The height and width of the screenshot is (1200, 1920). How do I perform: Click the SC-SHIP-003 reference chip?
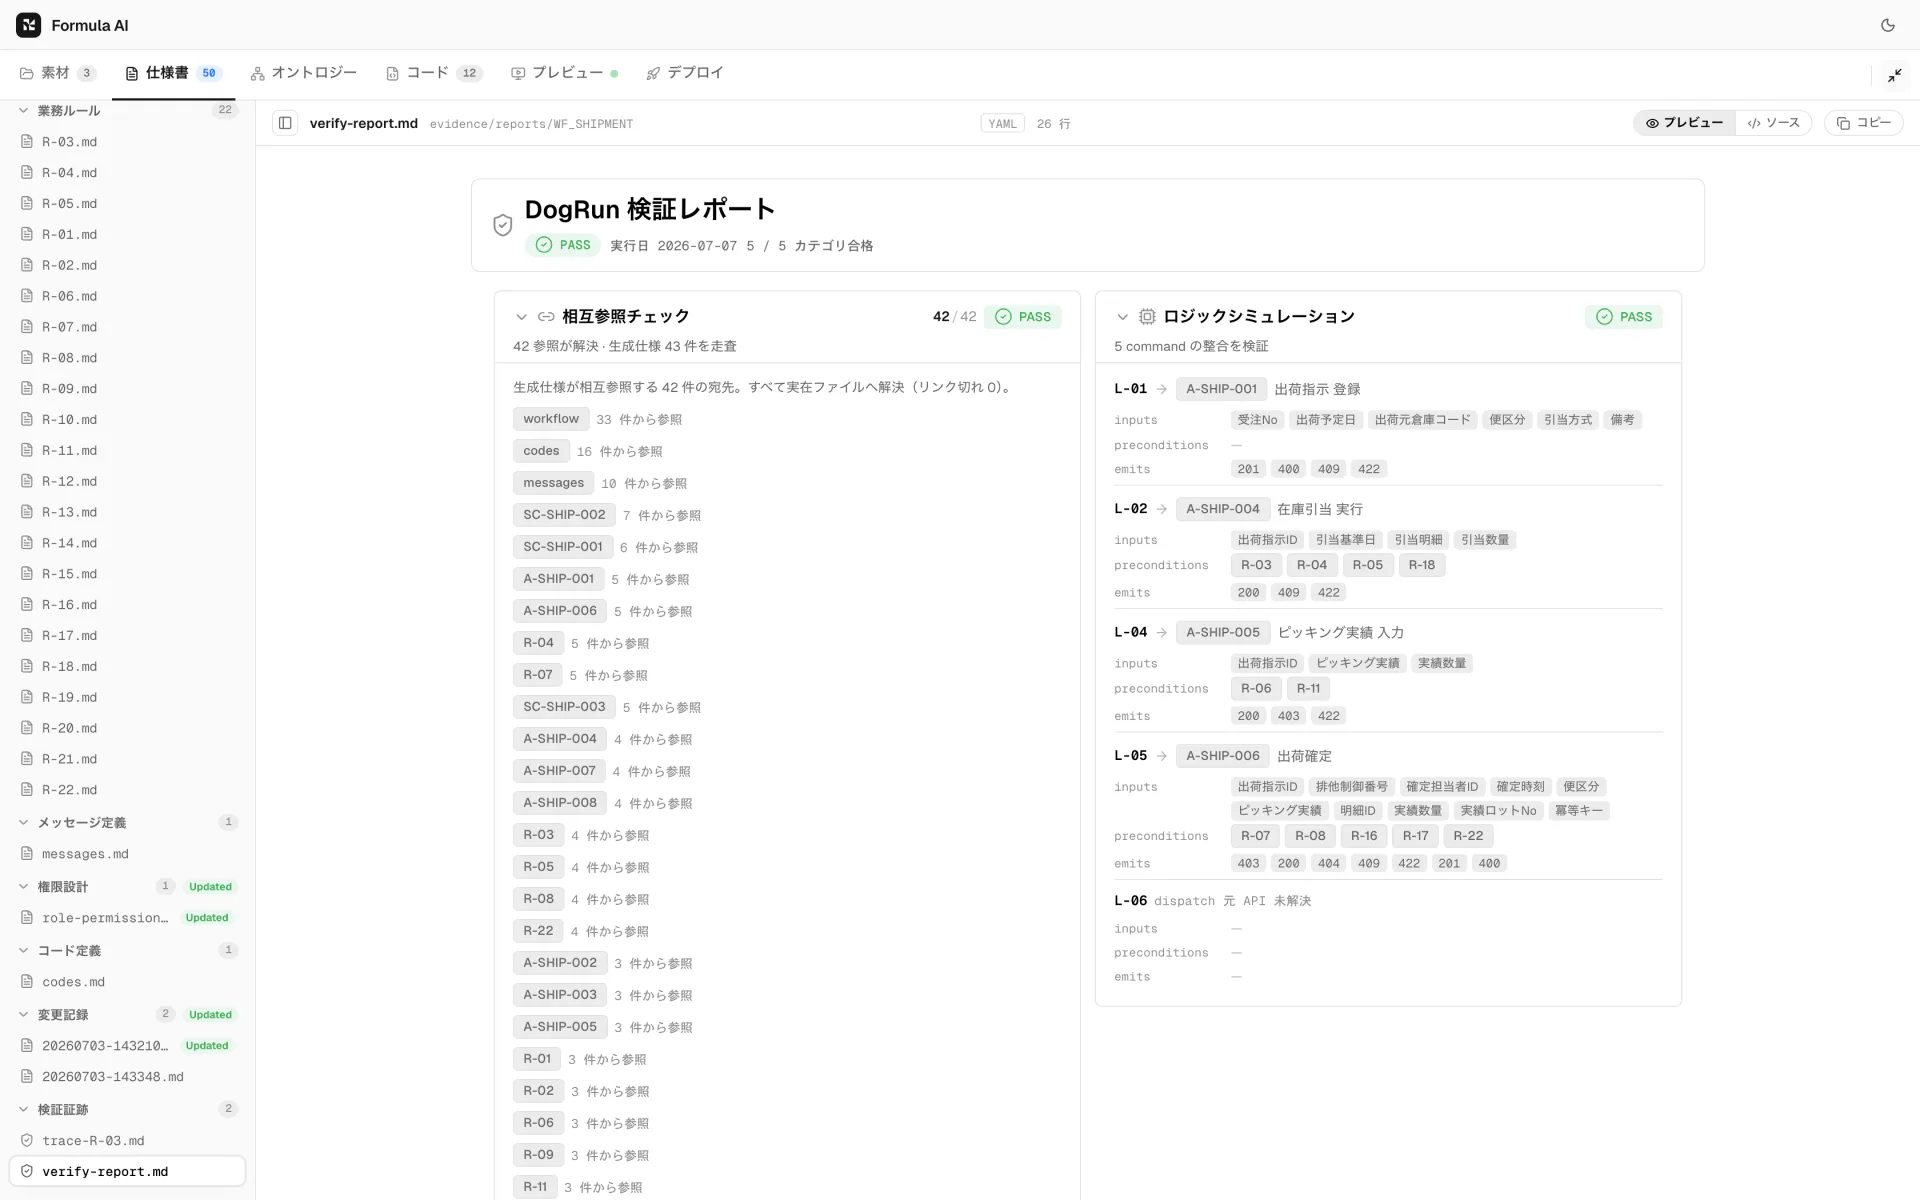point(564,707)
